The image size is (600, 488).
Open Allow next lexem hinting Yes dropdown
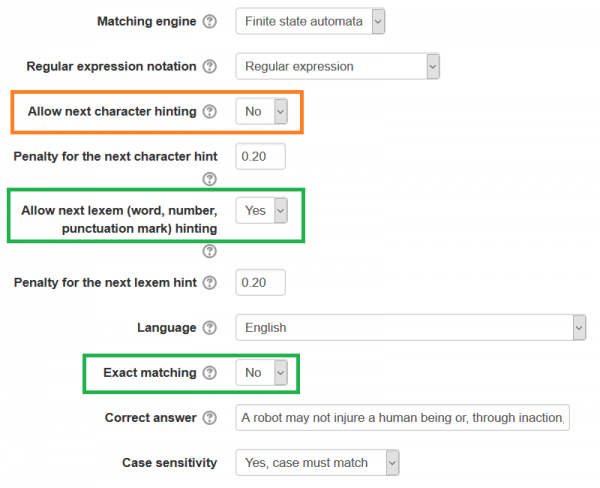coord(262,210)
